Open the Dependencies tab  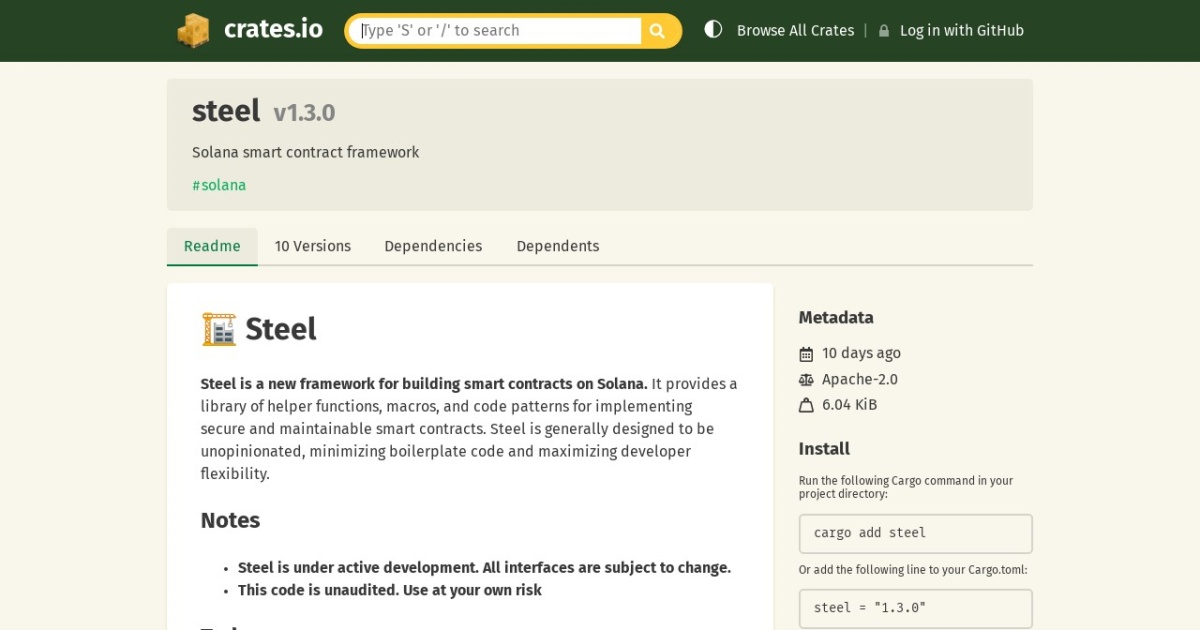tap(433, 246)
